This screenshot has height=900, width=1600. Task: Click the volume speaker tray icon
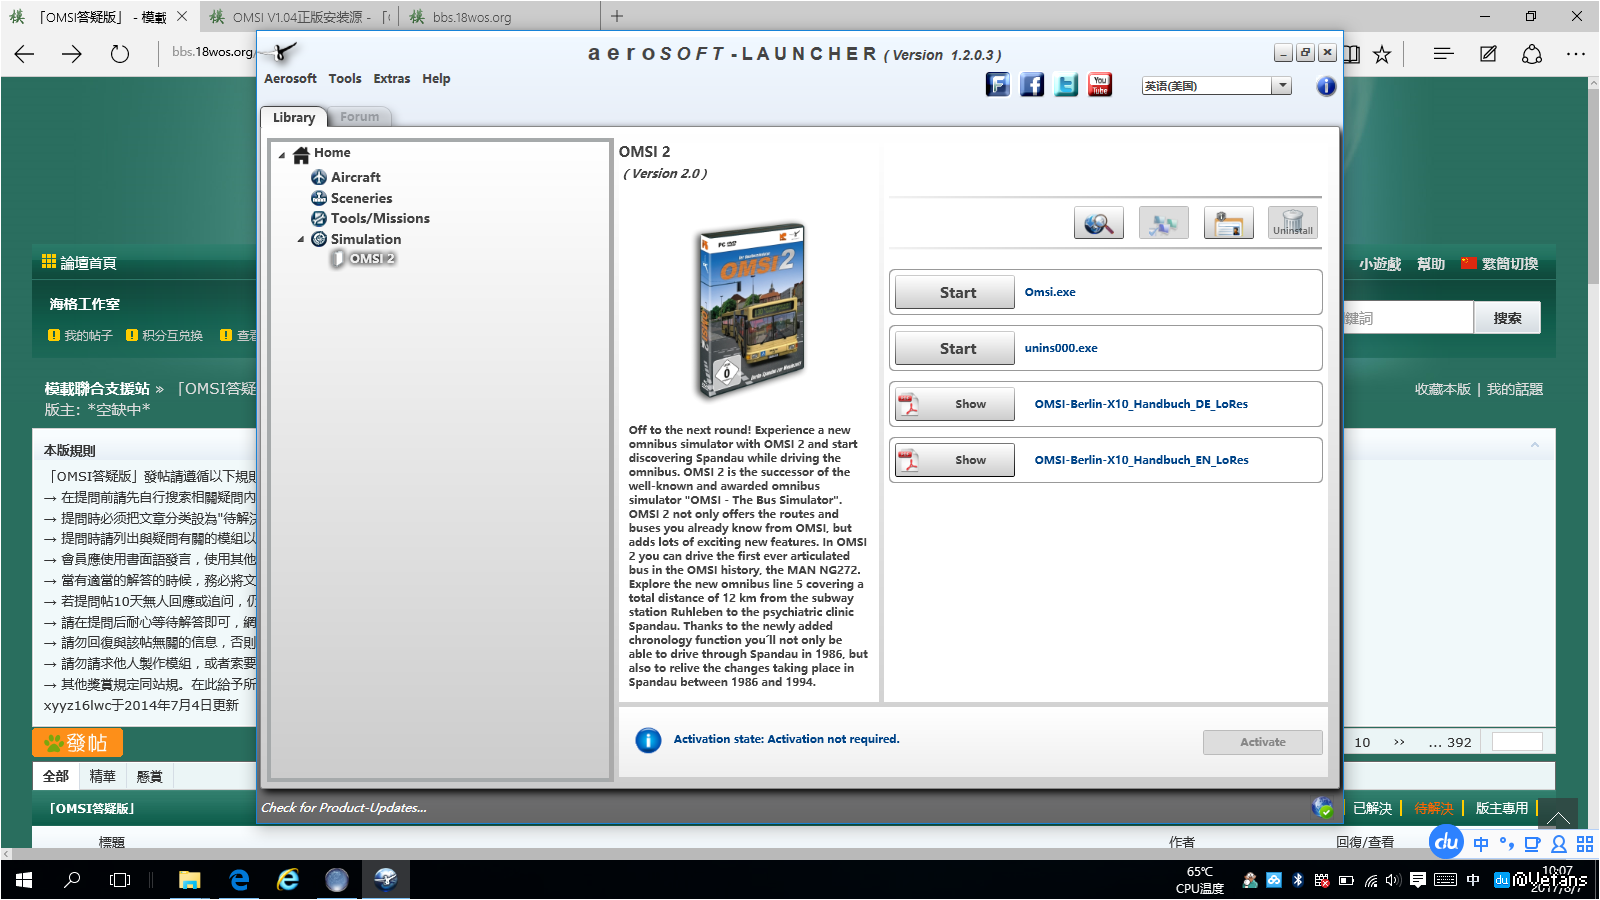click(x=1394, y=880)
